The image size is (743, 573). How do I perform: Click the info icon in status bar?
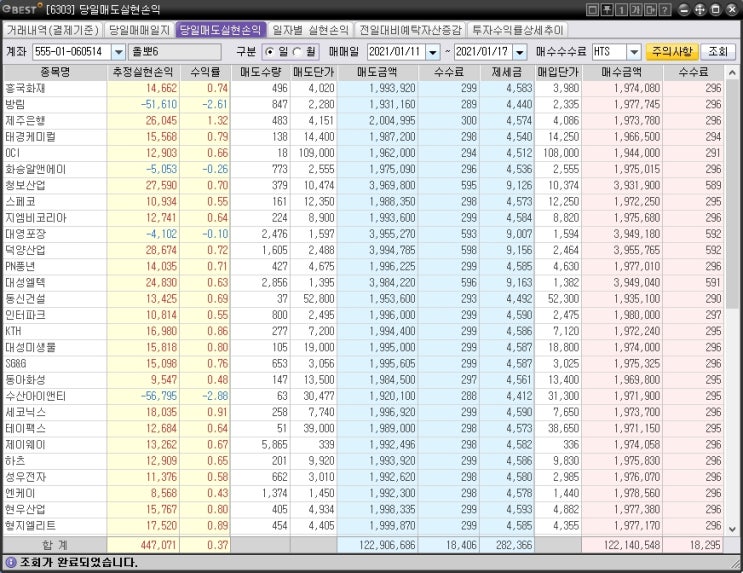[10, 563]
